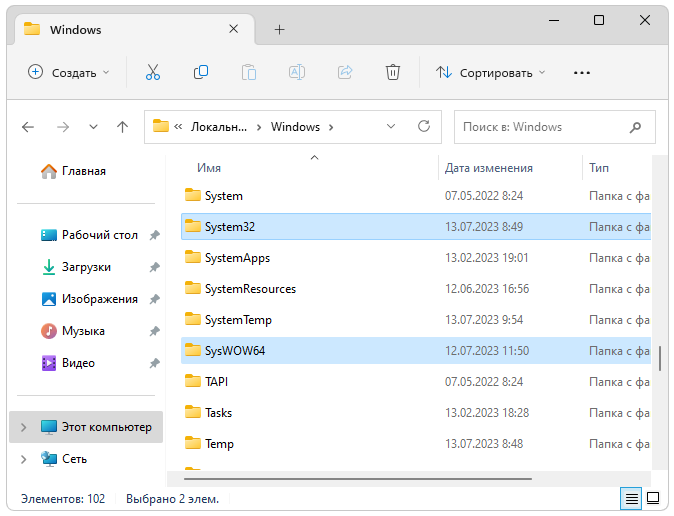Open the three-dots See more menu

582,73
